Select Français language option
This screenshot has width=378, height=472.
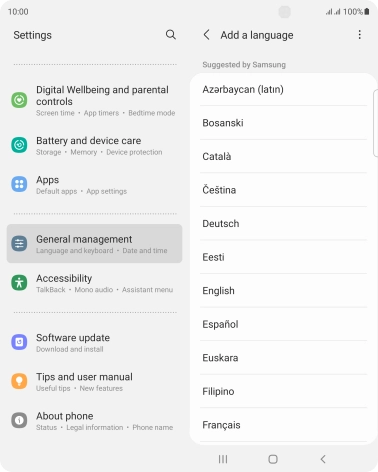tap(283, 425)
